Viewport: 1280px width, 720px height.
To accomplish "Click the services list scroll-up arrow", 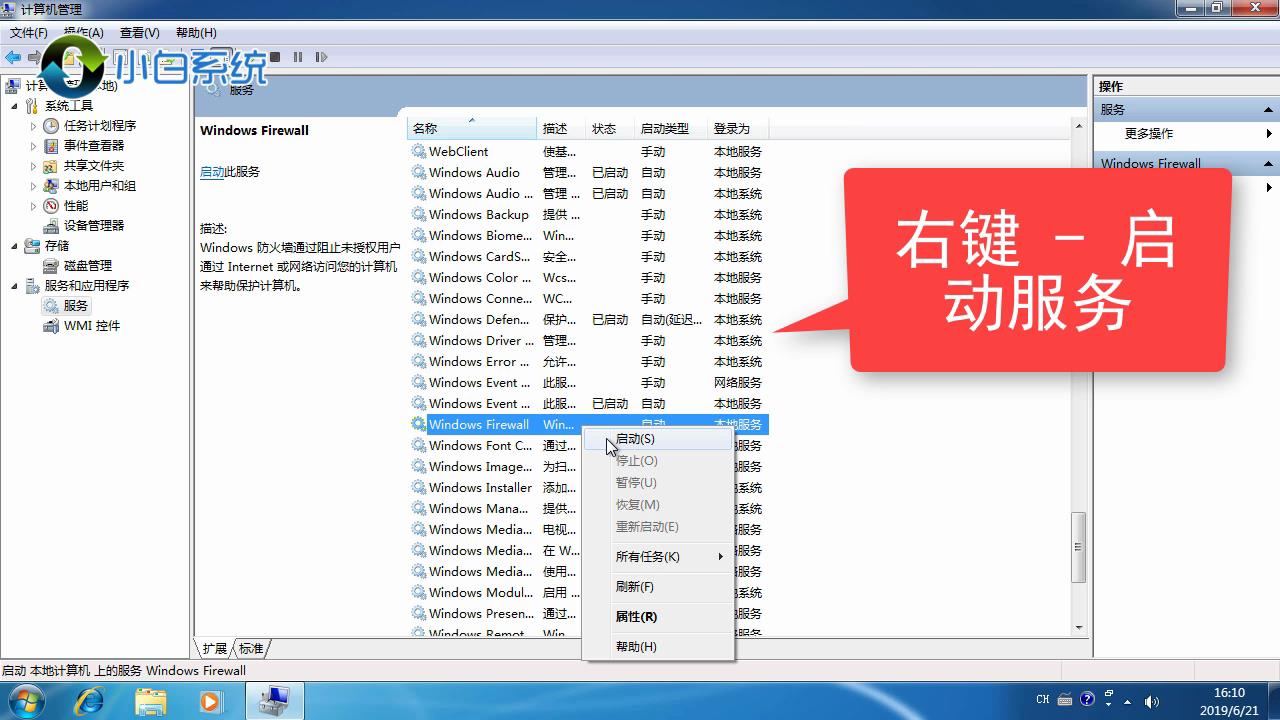I will point(1078,126).
